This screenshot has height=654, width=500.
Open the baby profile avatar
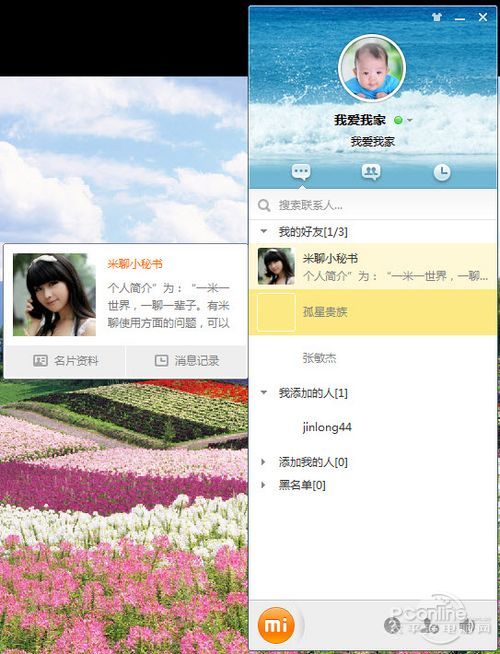click(x=372, y=68)
